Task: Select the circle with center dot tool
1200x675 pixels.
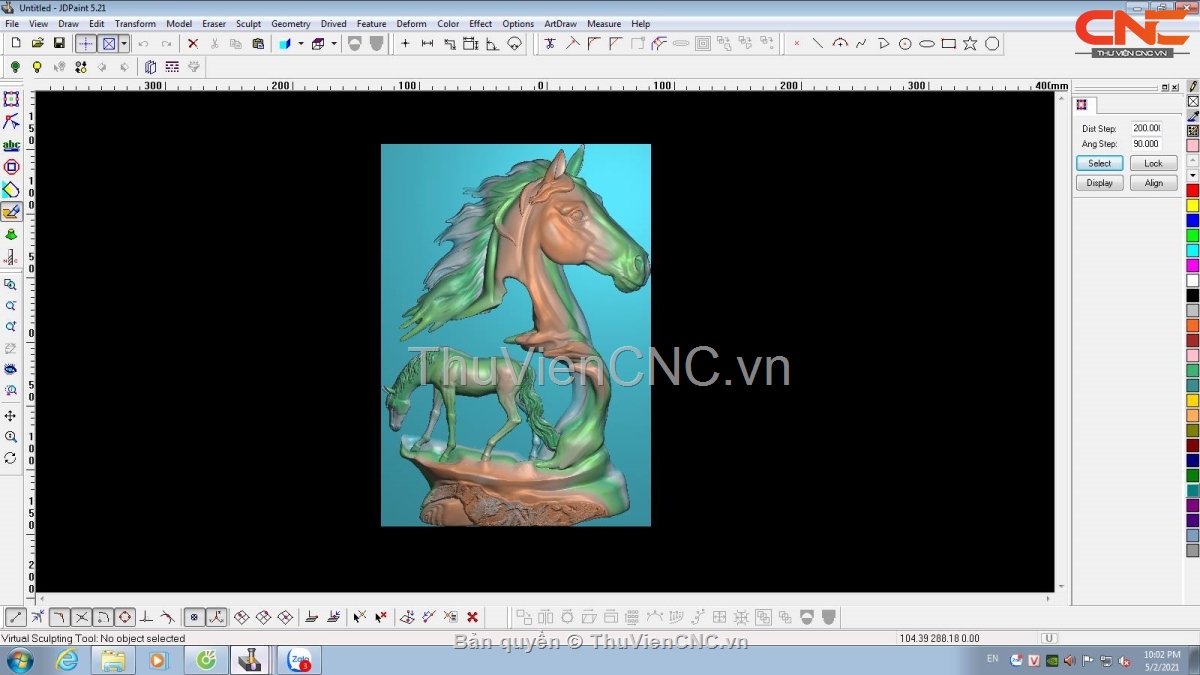Action: click(x=905, y=44)
